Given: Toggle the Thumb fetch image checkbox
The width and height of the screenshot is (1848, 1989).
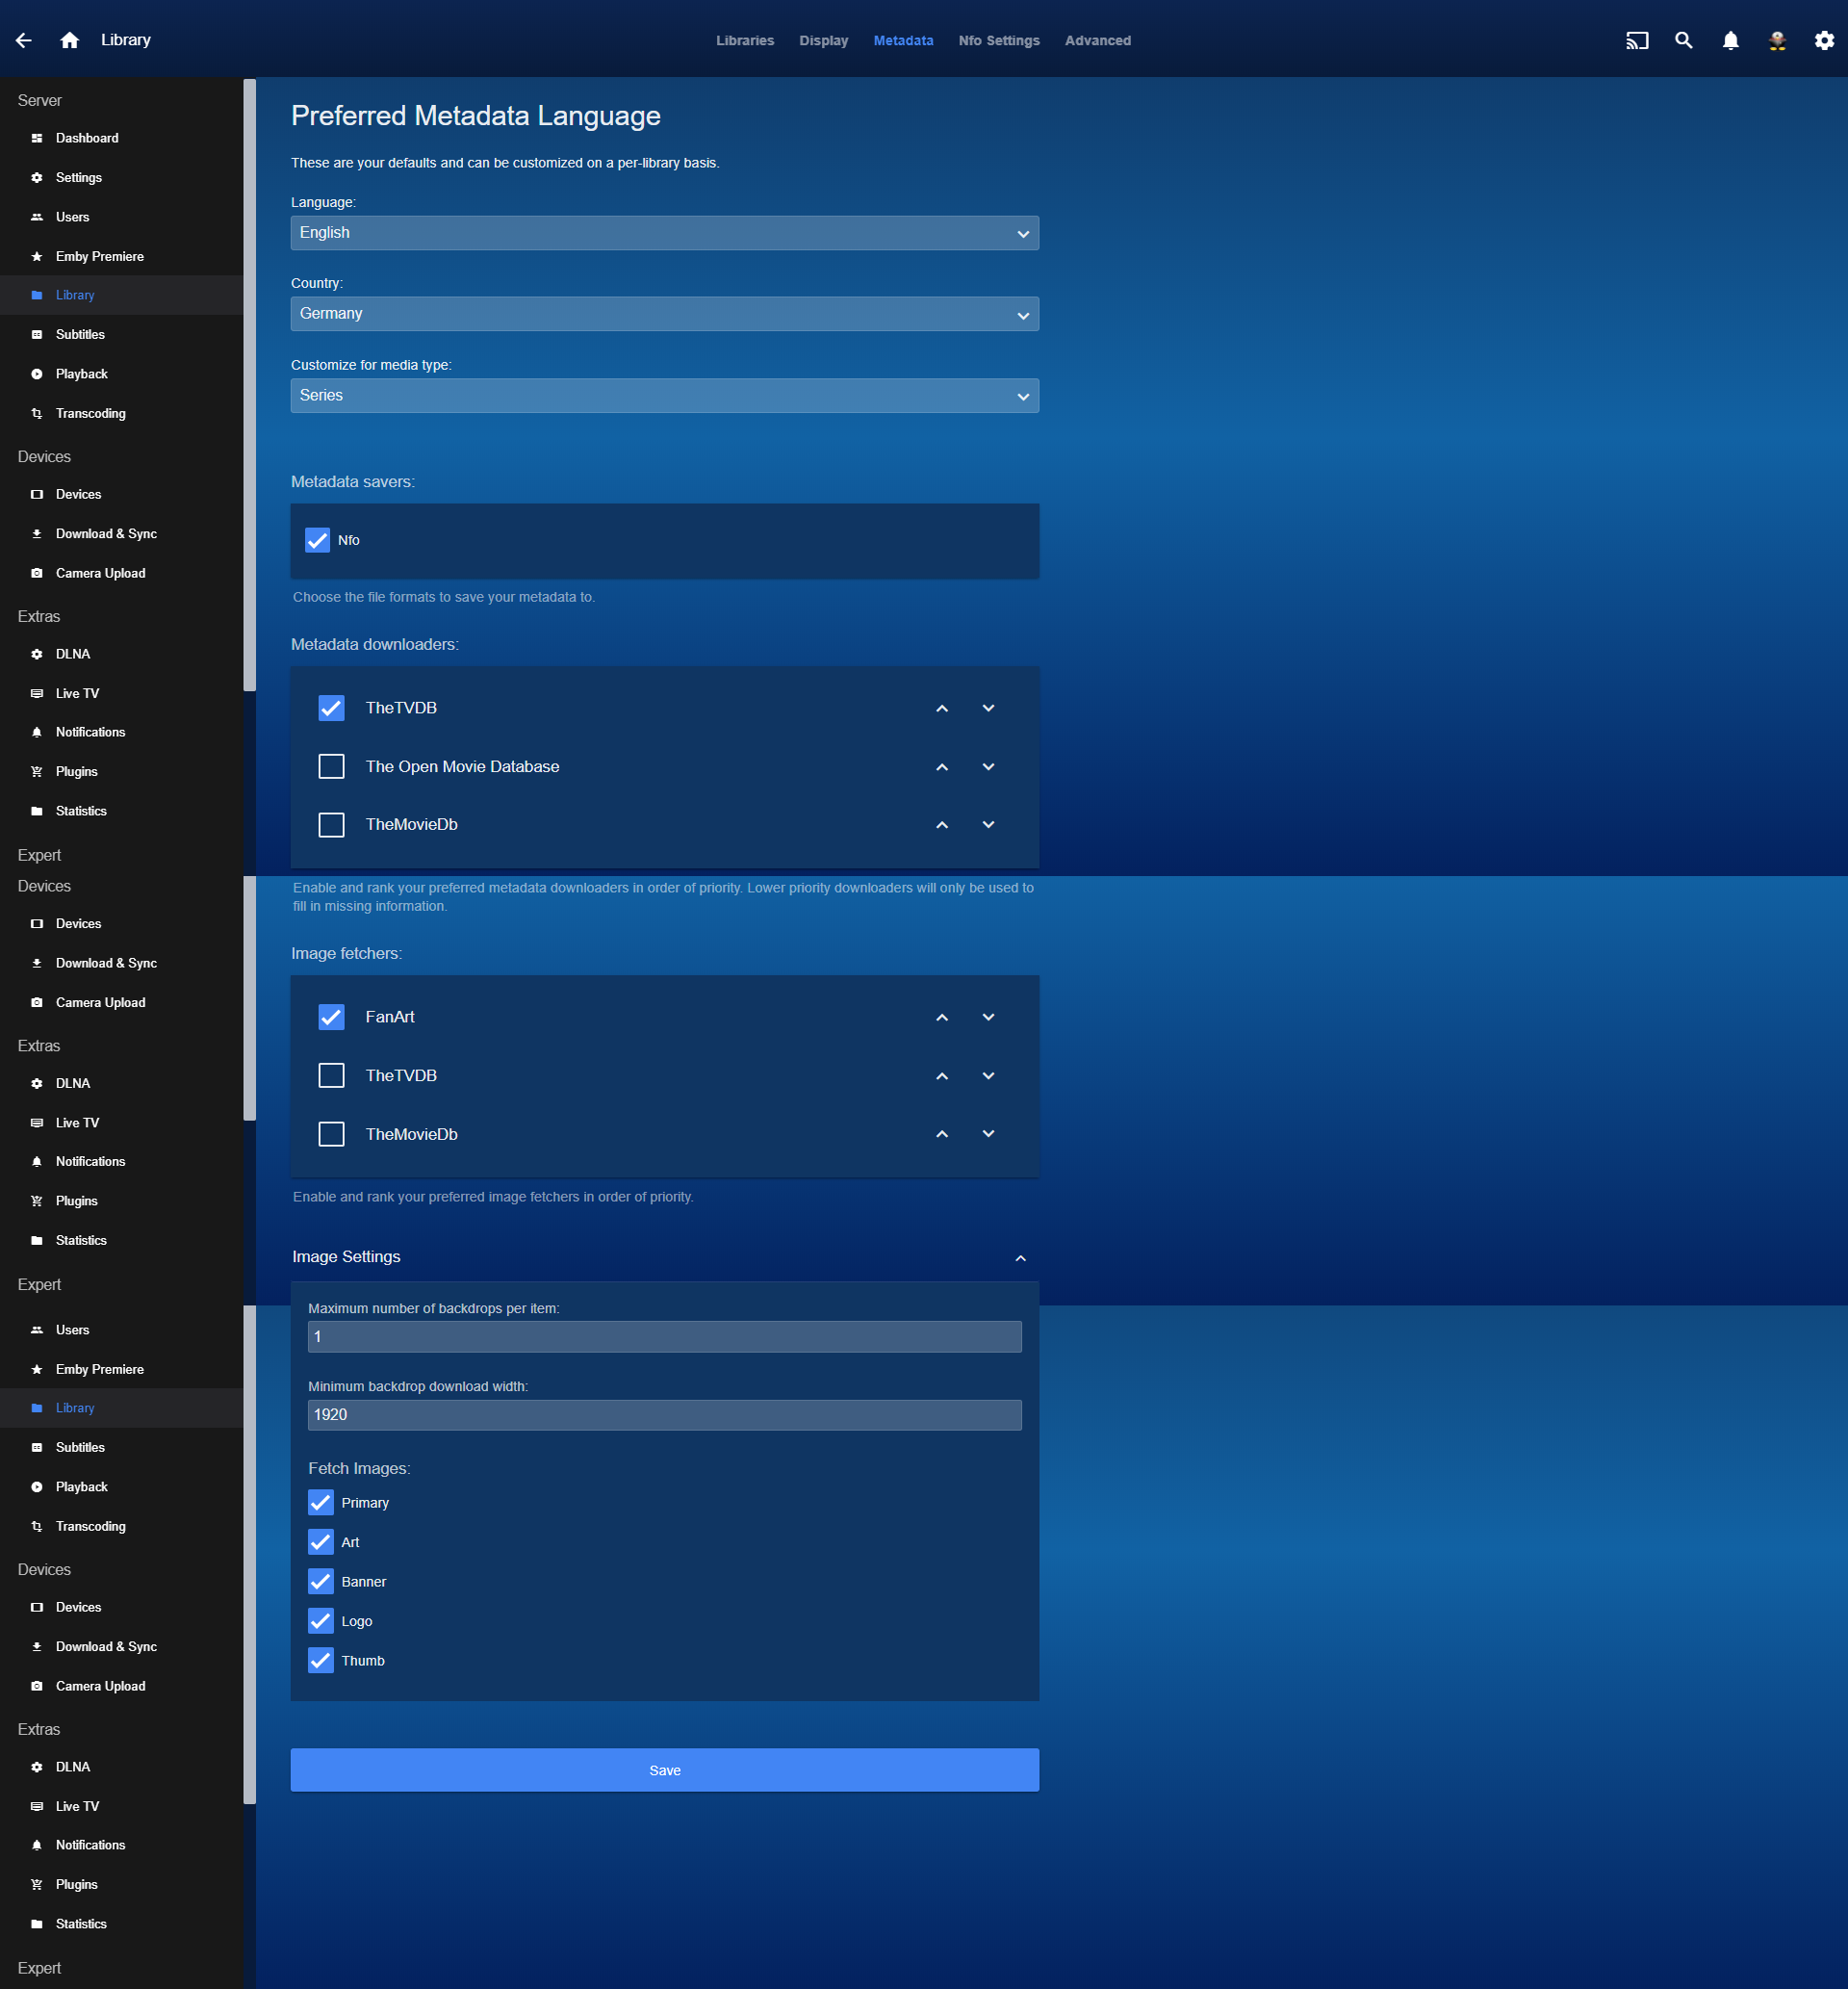Looking at the screenshot, I should (321, 1661).
